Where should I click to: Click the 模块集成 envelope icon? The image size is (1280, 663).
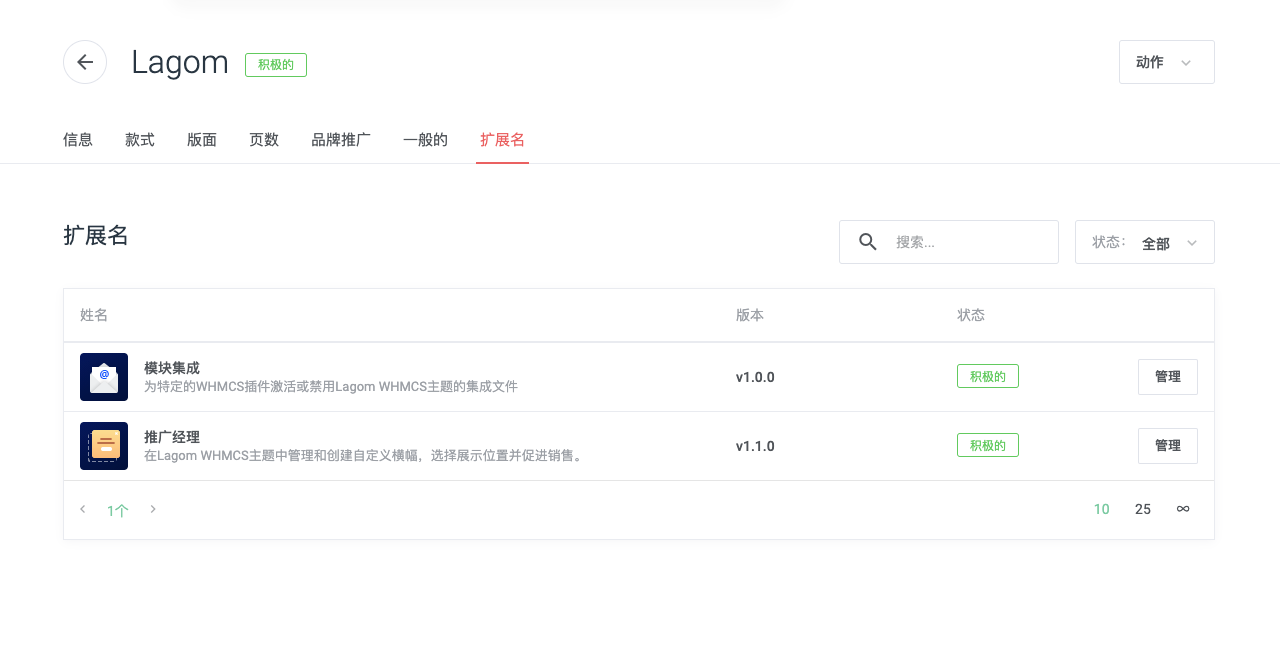tap(104, 377)
